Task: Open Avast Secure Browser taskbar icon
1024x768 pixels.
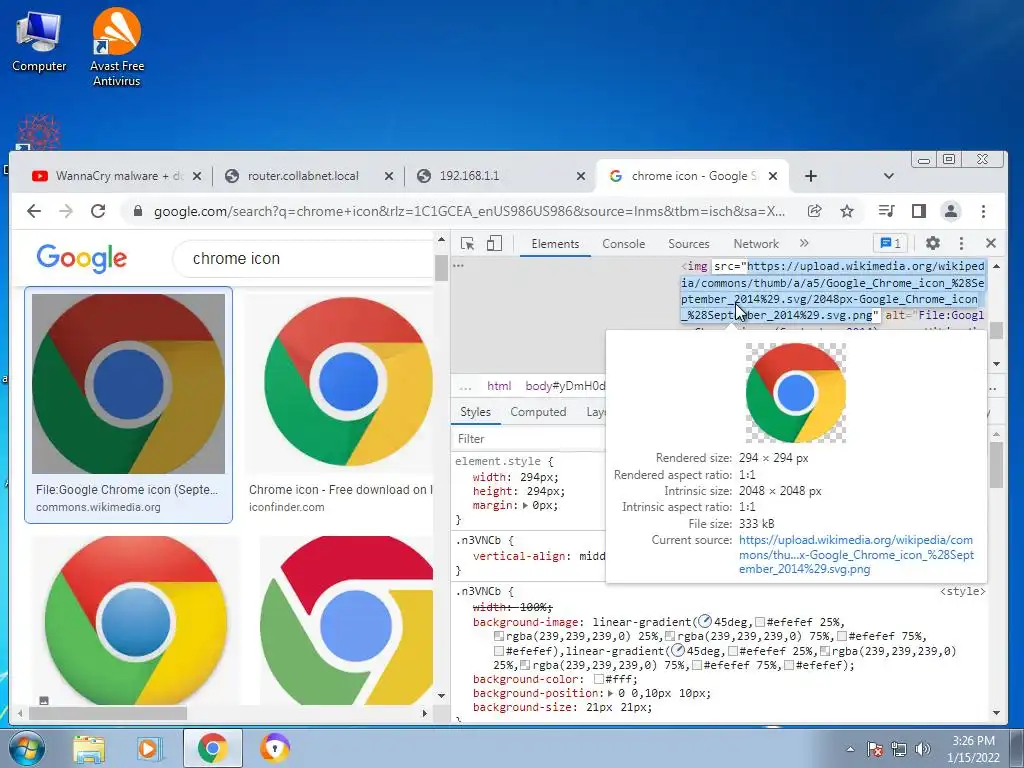Action: pos(274,748)
